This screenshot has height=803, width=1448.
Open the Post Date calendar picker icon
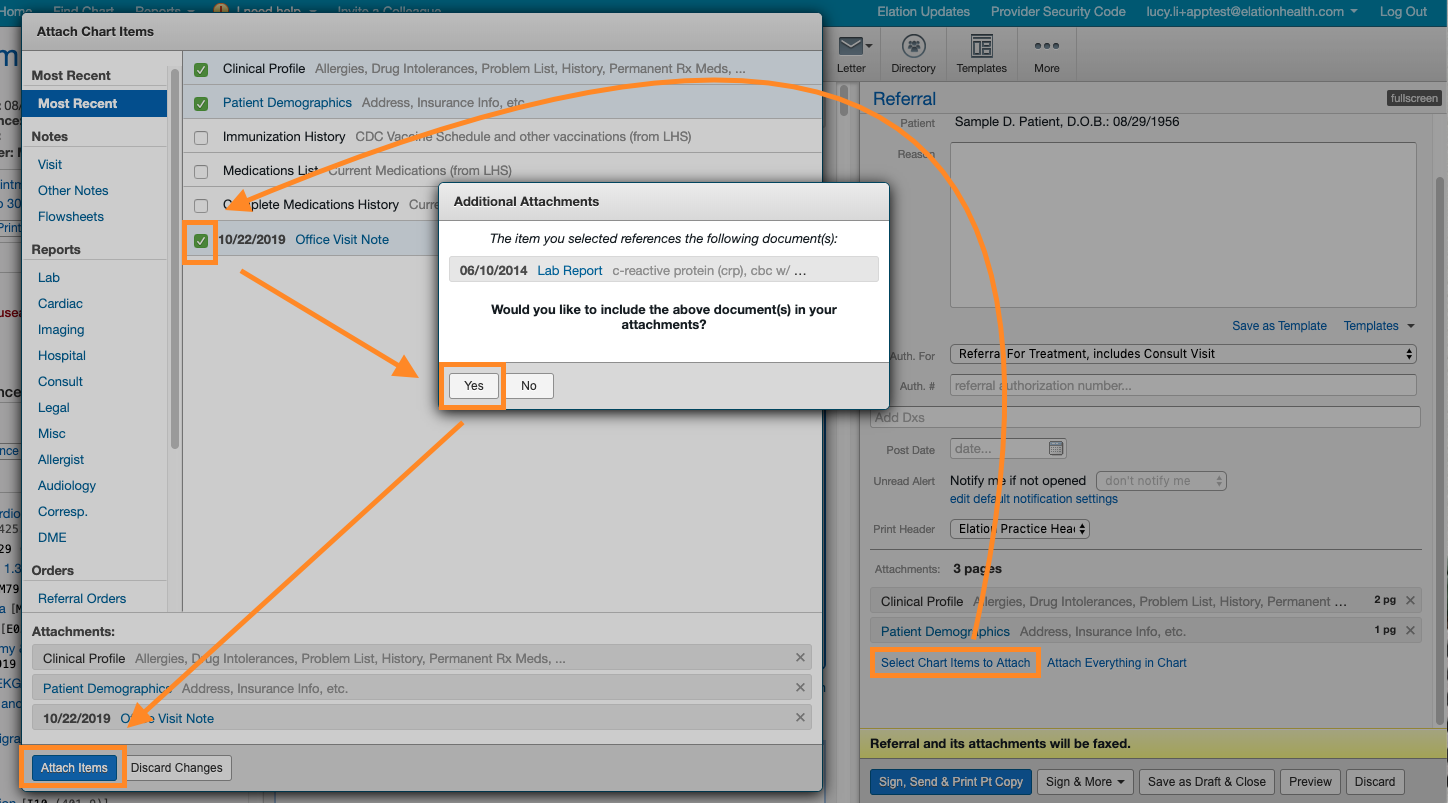pos(1056,448)
